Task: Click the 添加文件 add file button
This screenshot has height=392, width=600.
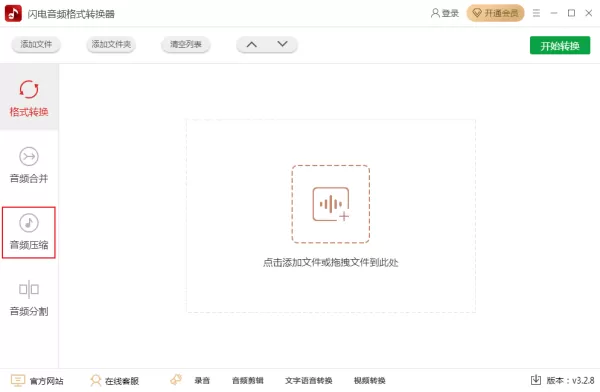Action: point(36,44)
